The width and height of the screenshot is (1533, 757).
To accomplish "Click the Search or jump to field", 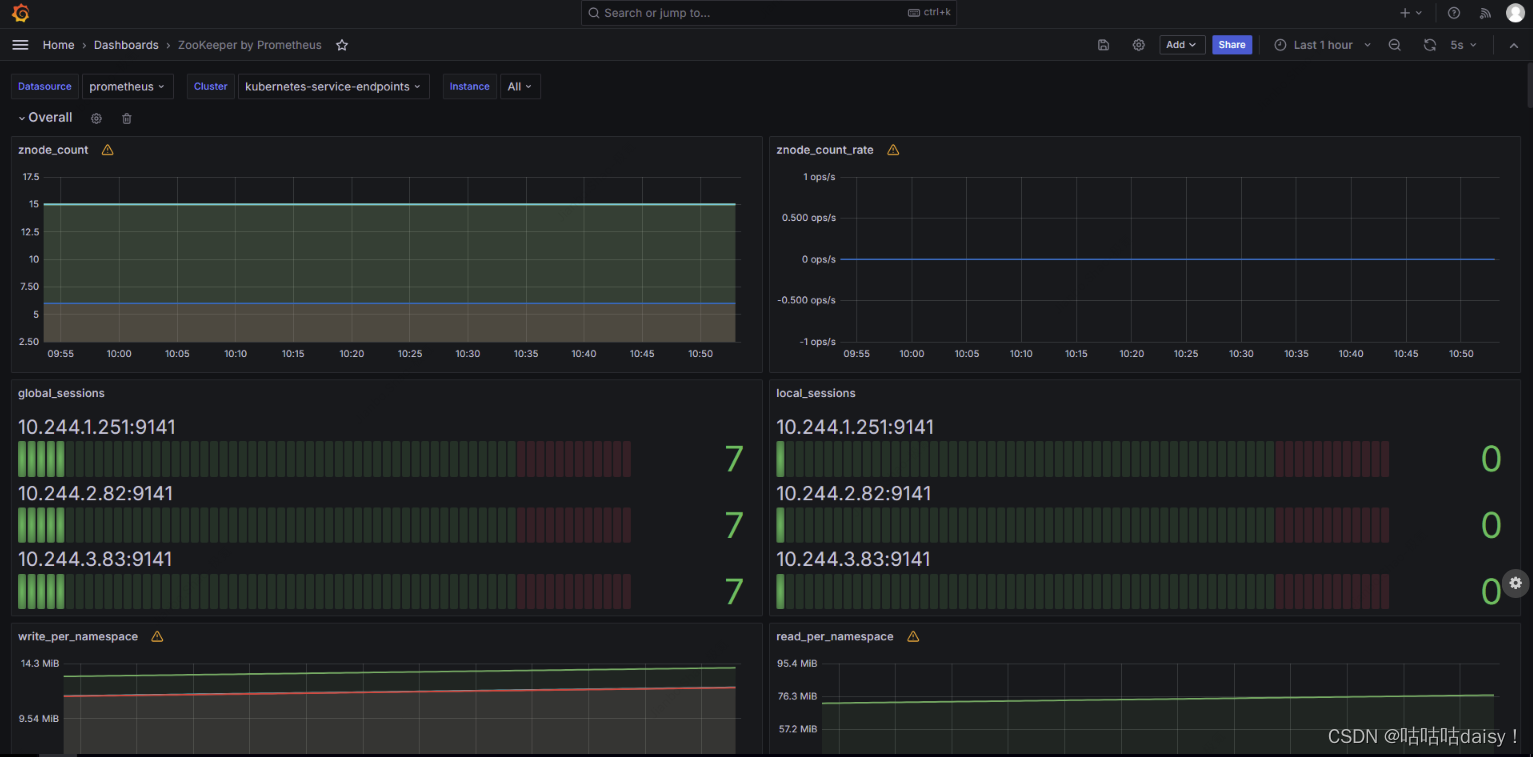I will coord(768,13).
